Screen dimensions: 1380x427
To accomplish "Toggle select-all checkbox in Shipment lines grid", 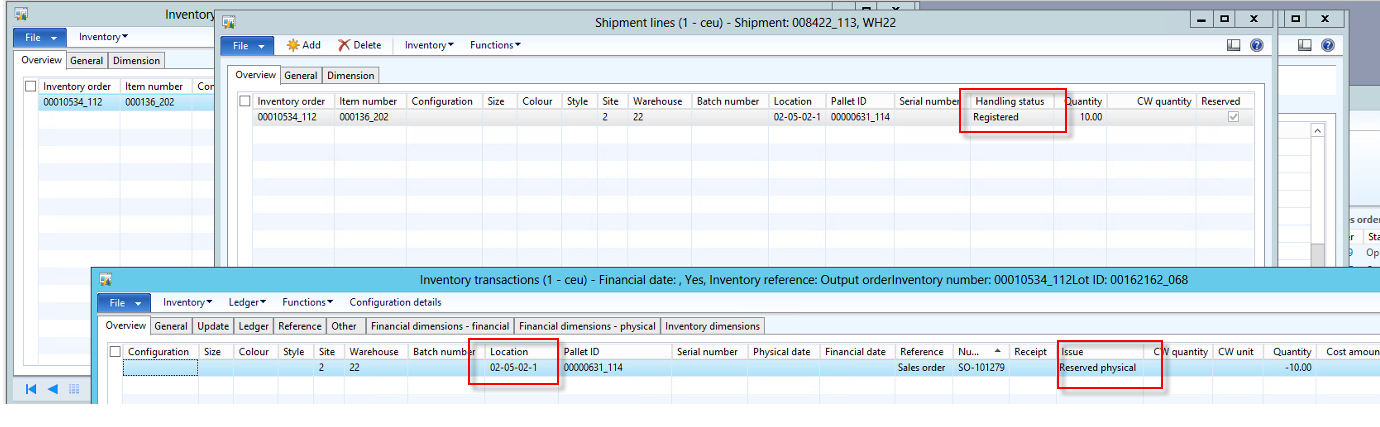I will pos(245,101).
